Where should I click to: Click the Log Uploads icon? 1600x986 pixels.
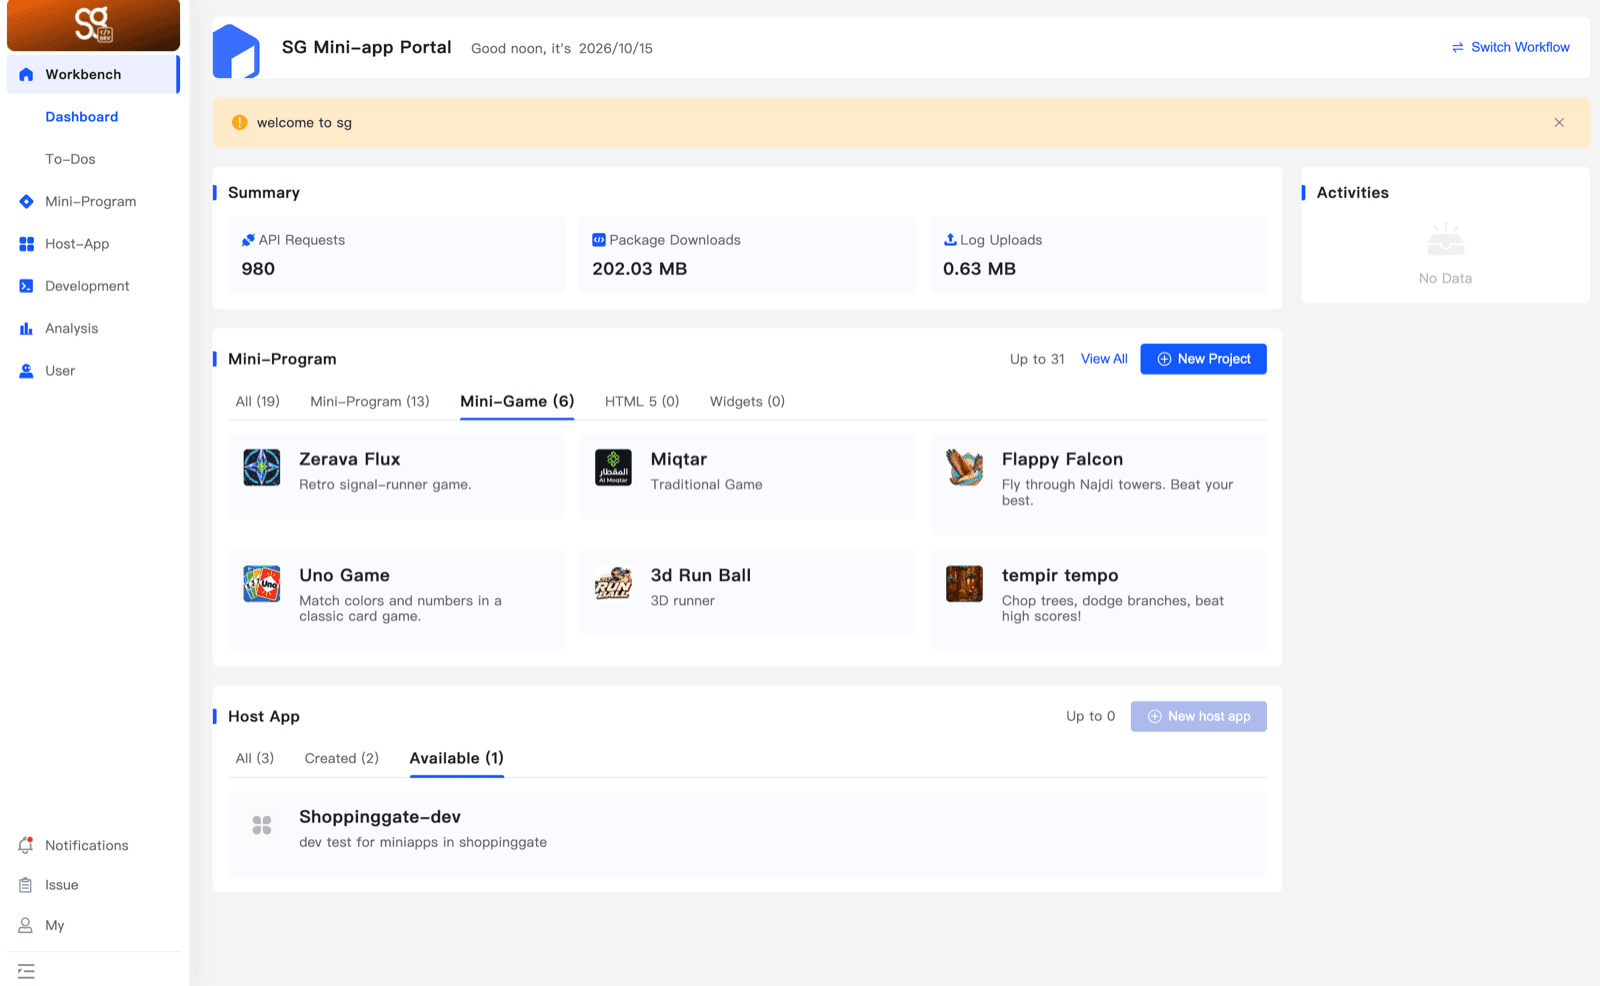(x=950, y=240)
